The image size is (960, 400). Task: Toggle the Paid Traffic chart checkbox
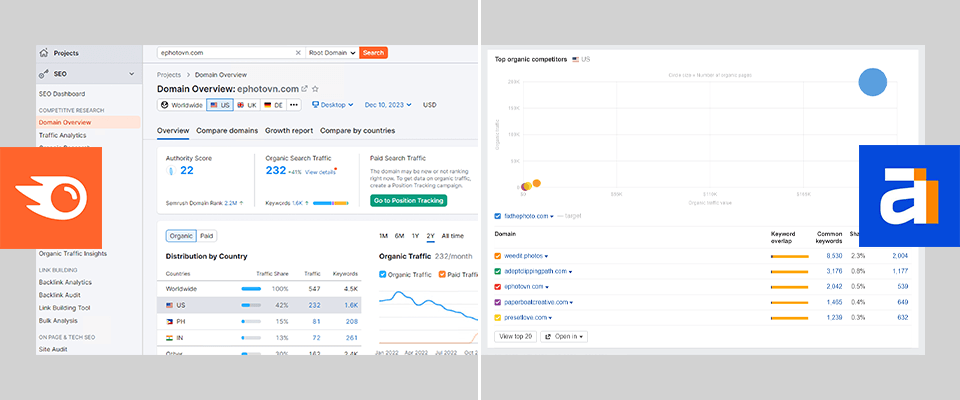coord(442,274)
